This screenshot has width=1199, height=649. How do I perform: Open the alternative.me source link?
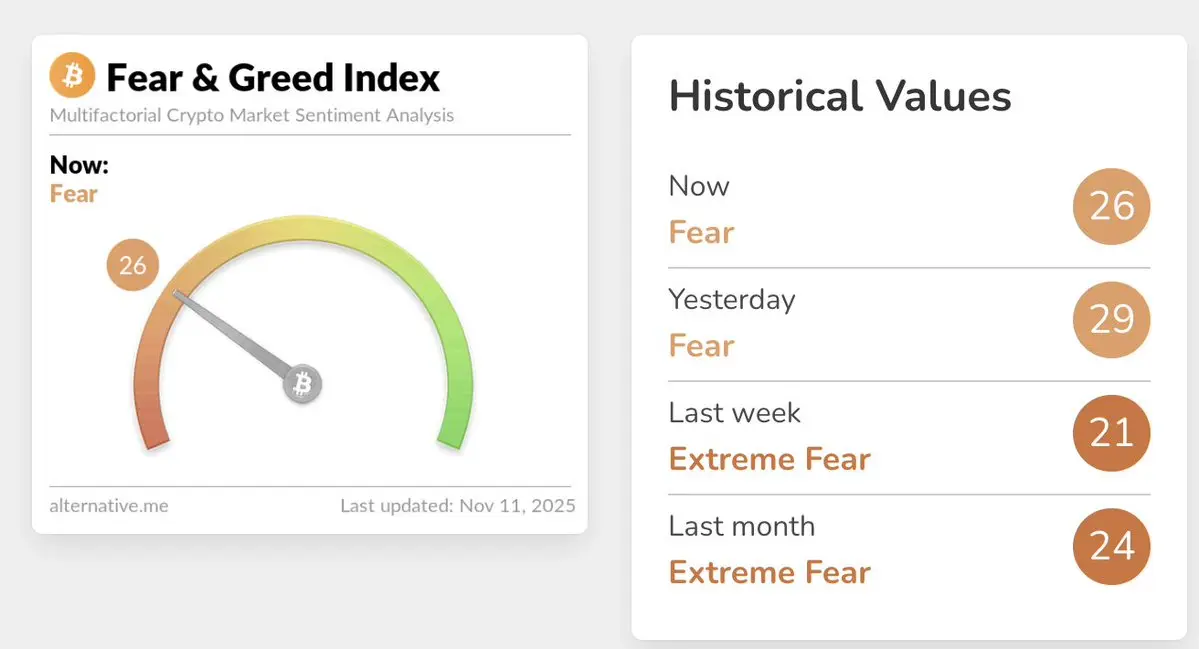(x=109, y=506)
